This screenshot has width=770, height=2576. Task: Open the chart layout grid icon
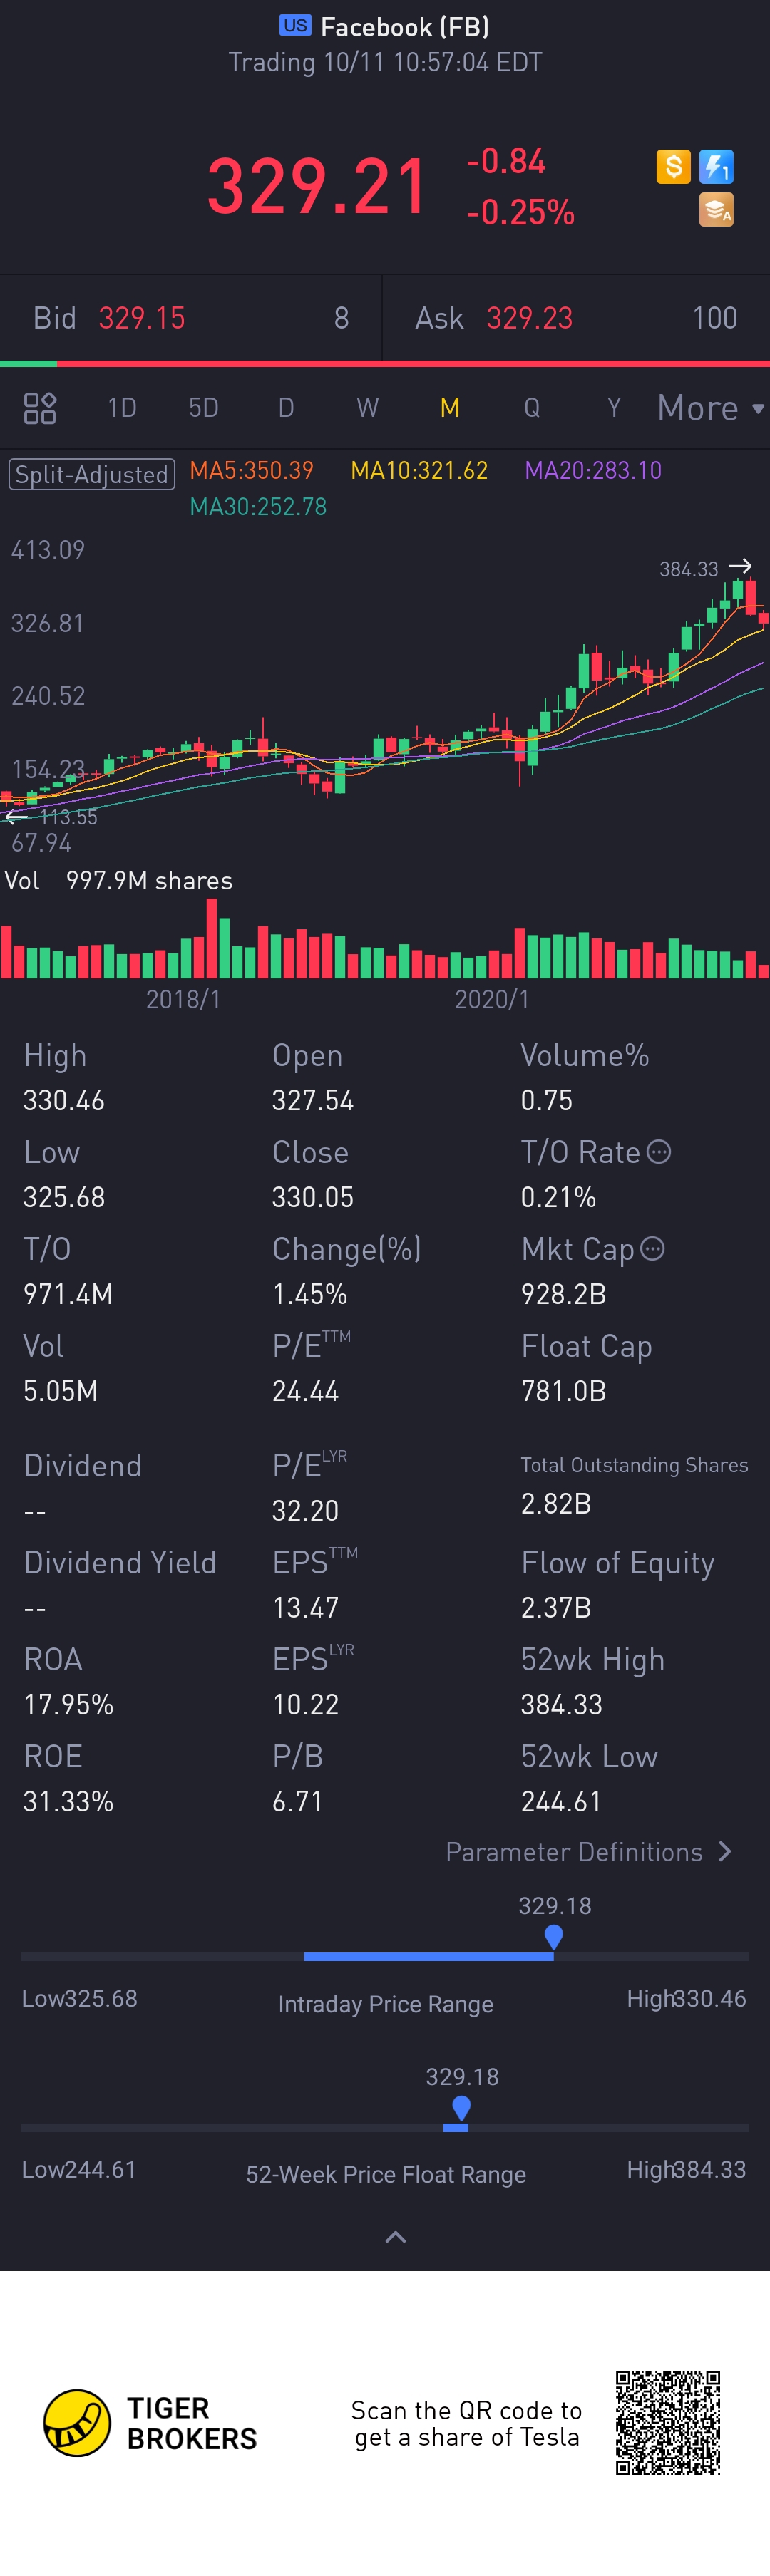coord(40,408)
